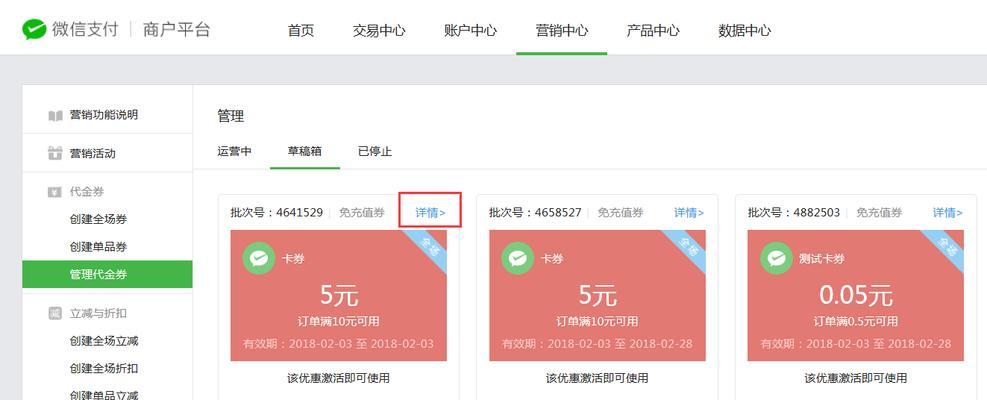Click the icon beside 立减与折扣
This screenshot has width=987, height=400.
55,313
